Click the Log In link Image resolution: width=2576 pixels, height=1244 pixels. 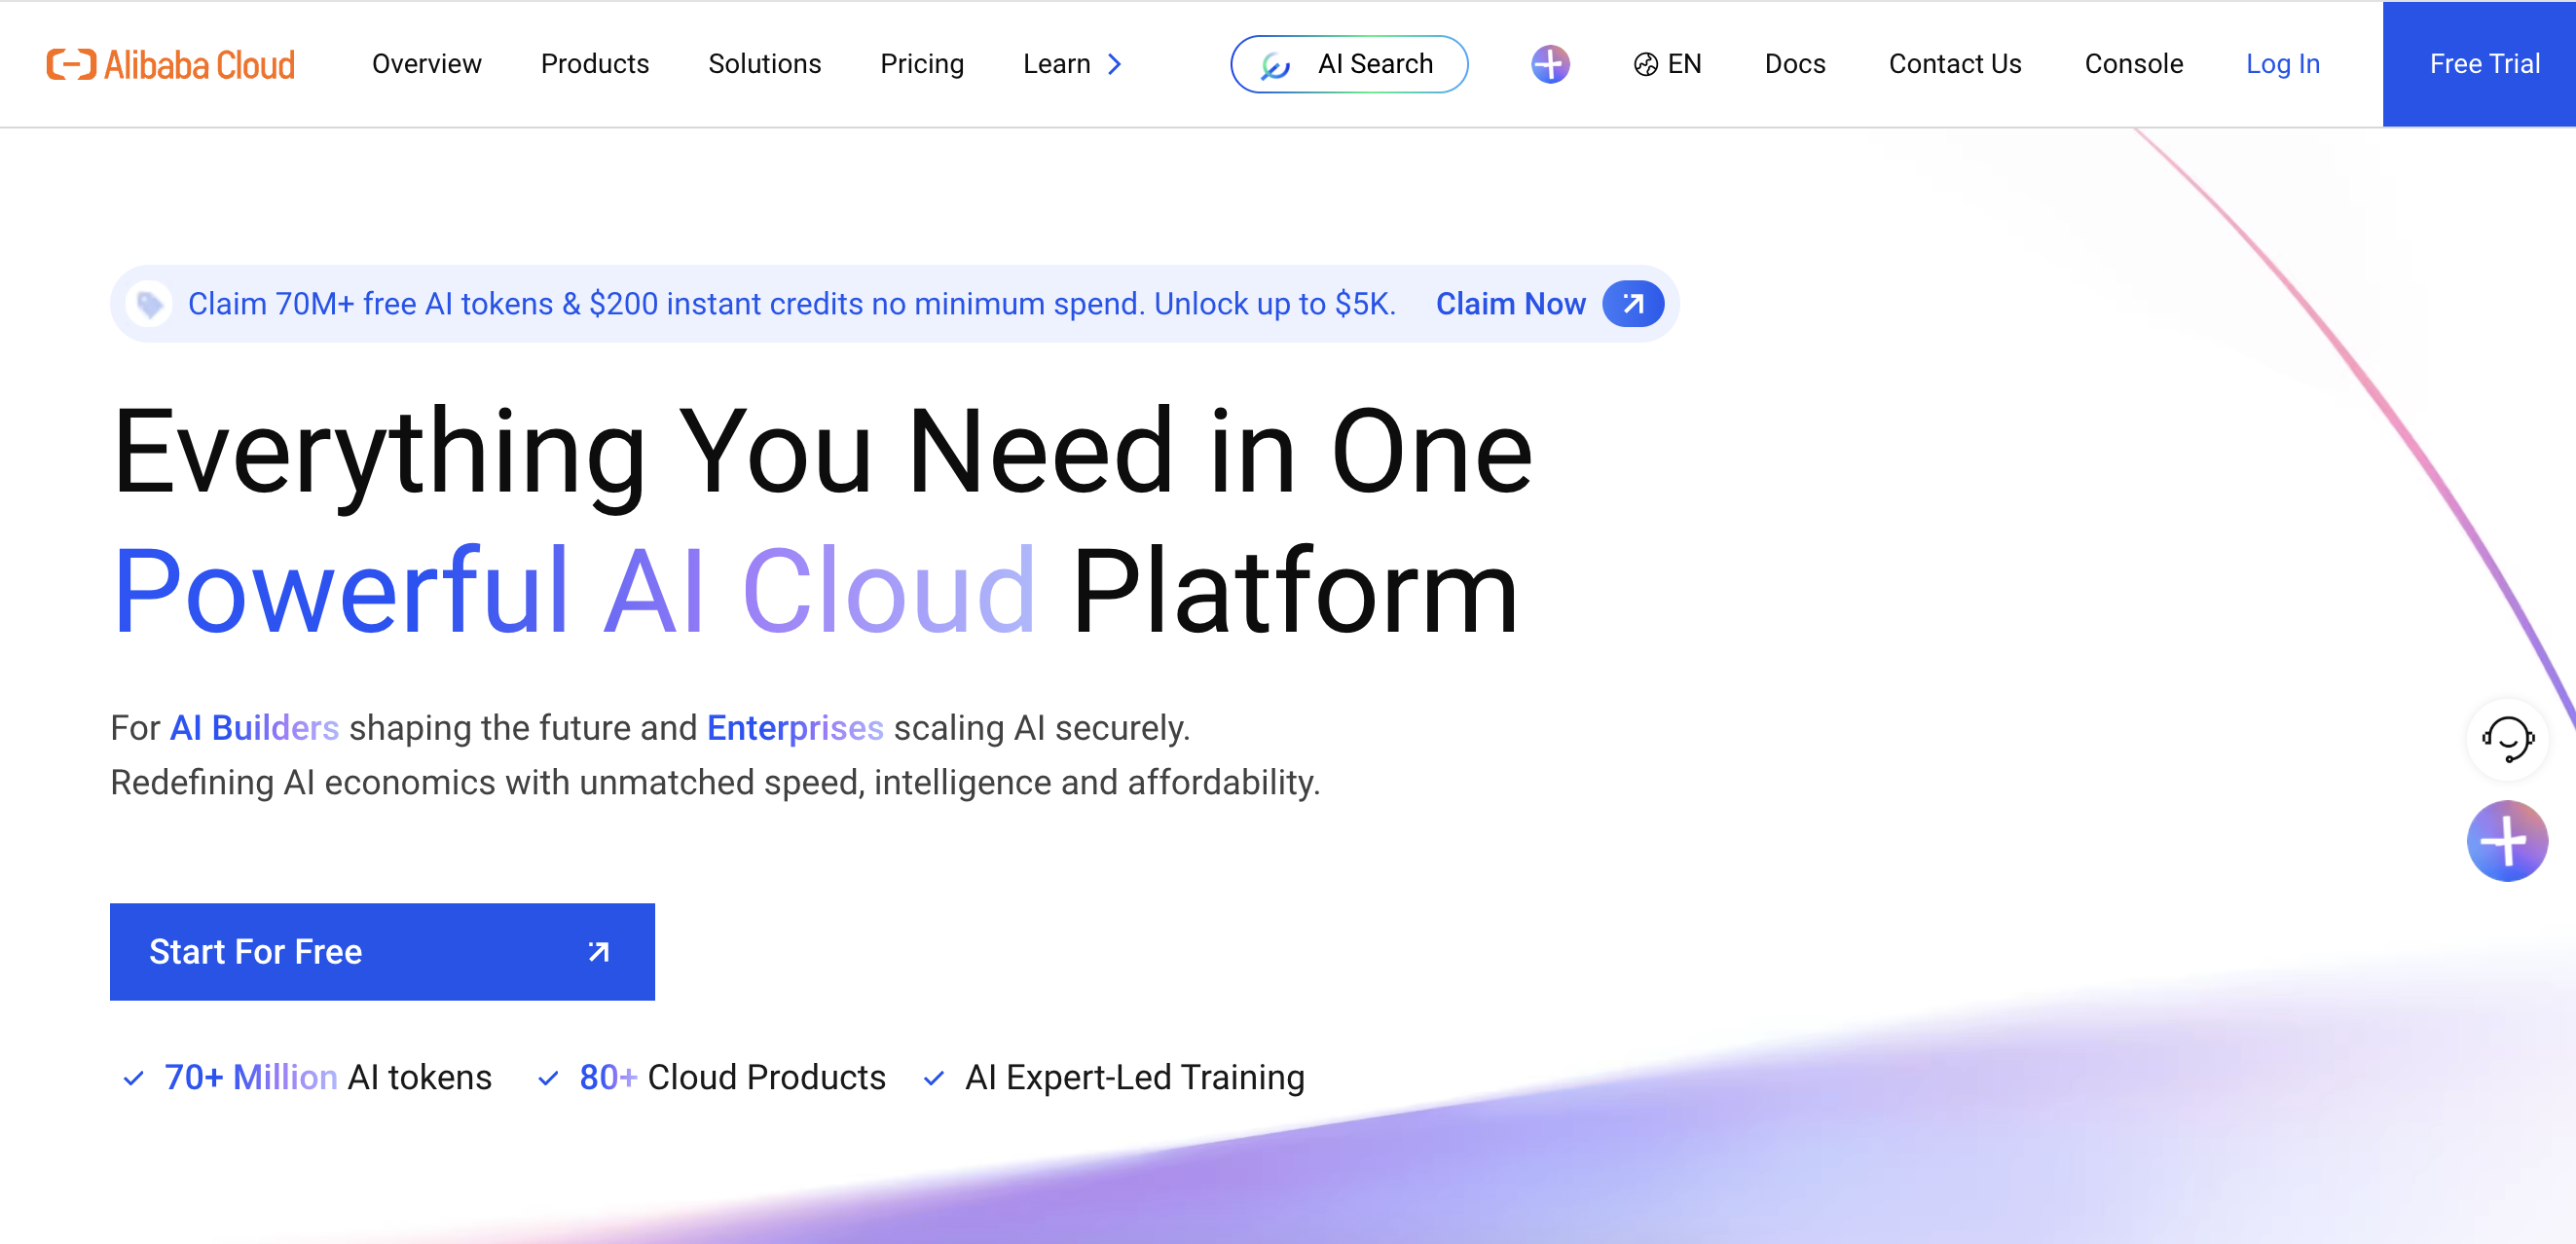(2282, 64)
